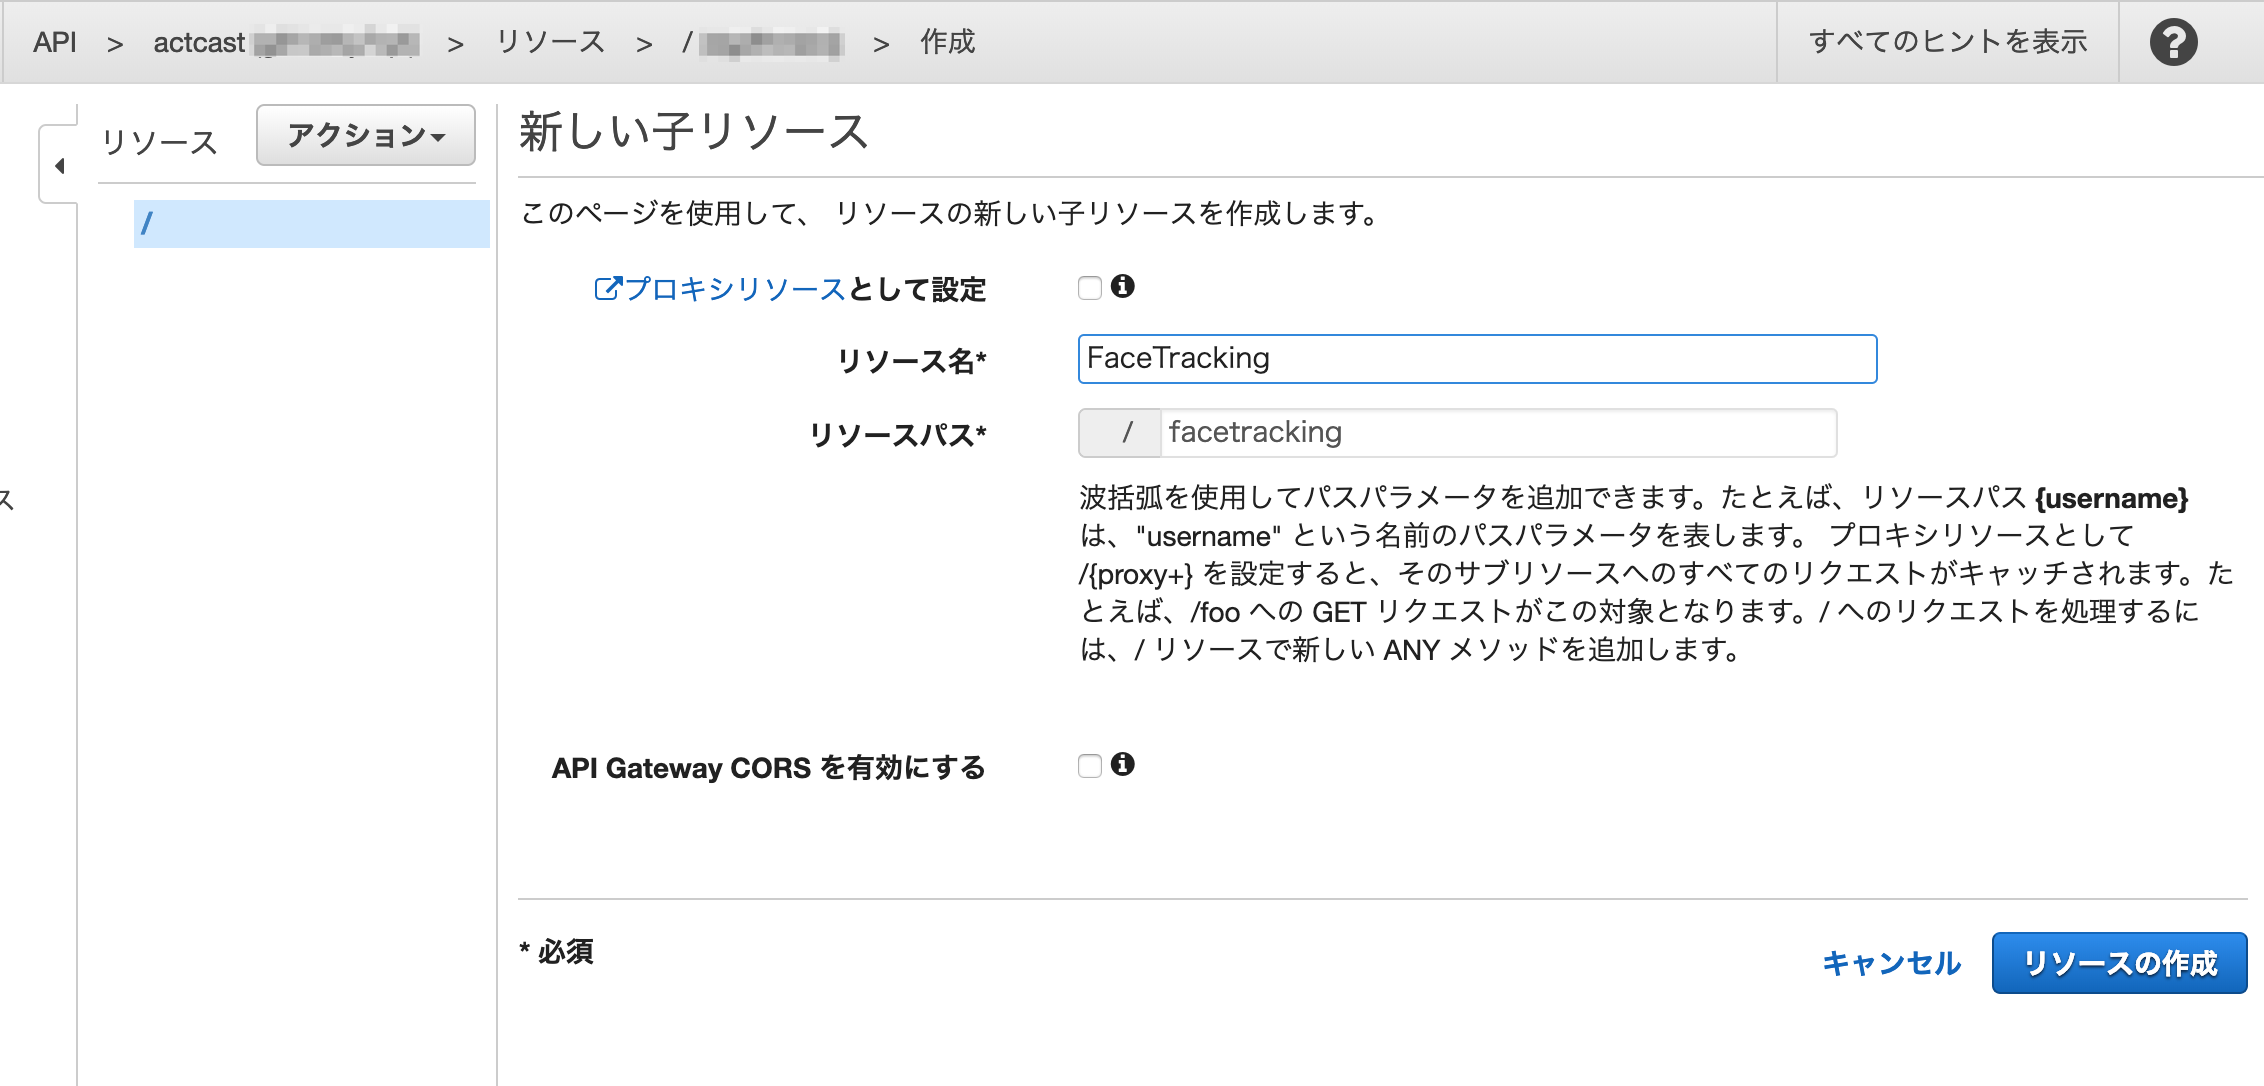This screenshot has width=2264, height=1086.
Task: Click the help question mark icon
Action: [x=2173, y=42]
